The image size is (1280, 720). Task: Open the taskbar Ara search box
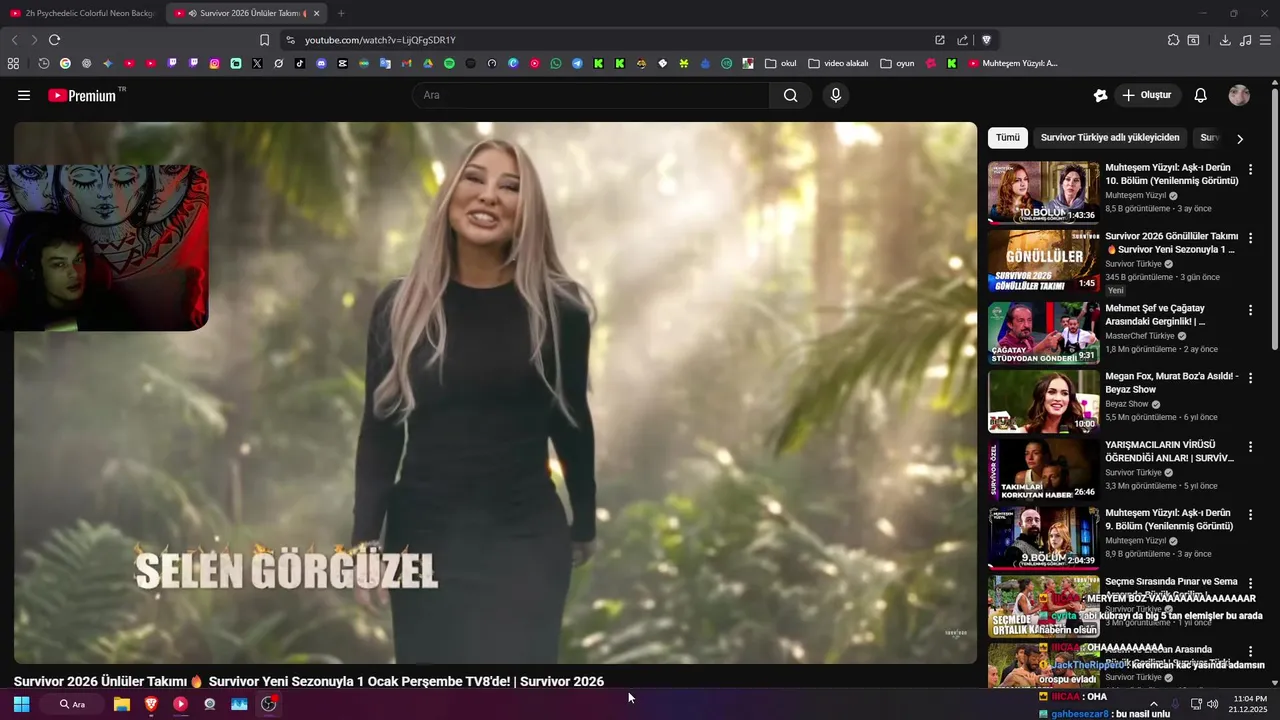pos(72,704)
